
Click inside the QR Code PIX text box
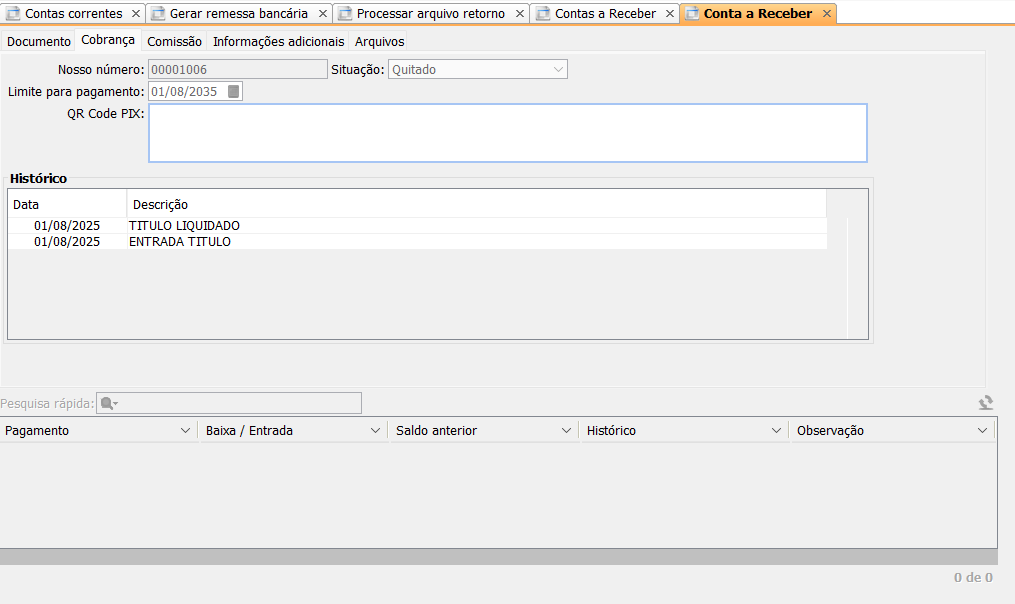tap(507, 133)
